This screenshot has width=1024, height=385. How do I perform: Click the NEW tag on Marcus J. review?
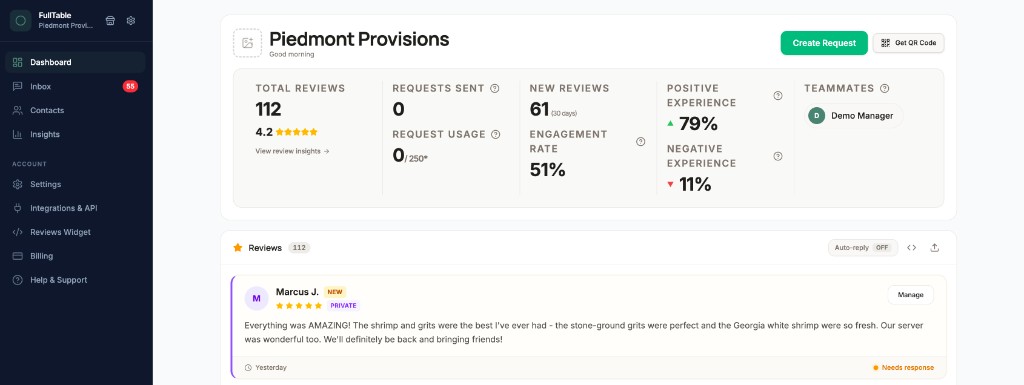[335, 292]
